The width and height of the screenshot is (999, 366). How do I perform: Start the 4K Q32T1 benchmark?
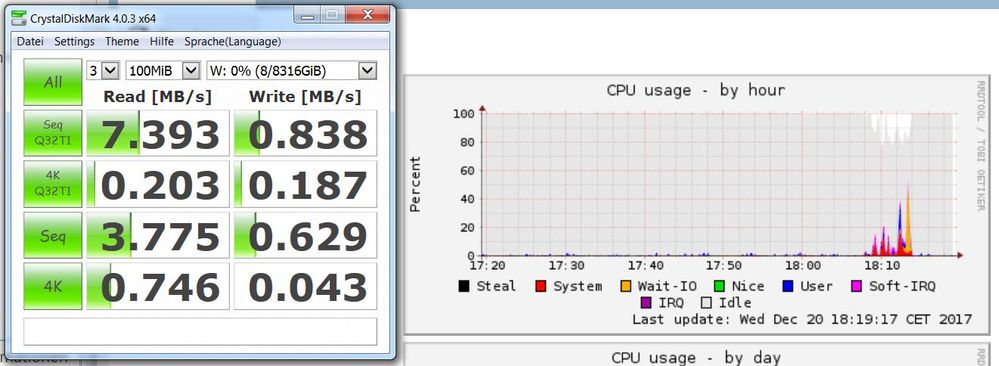53,184
